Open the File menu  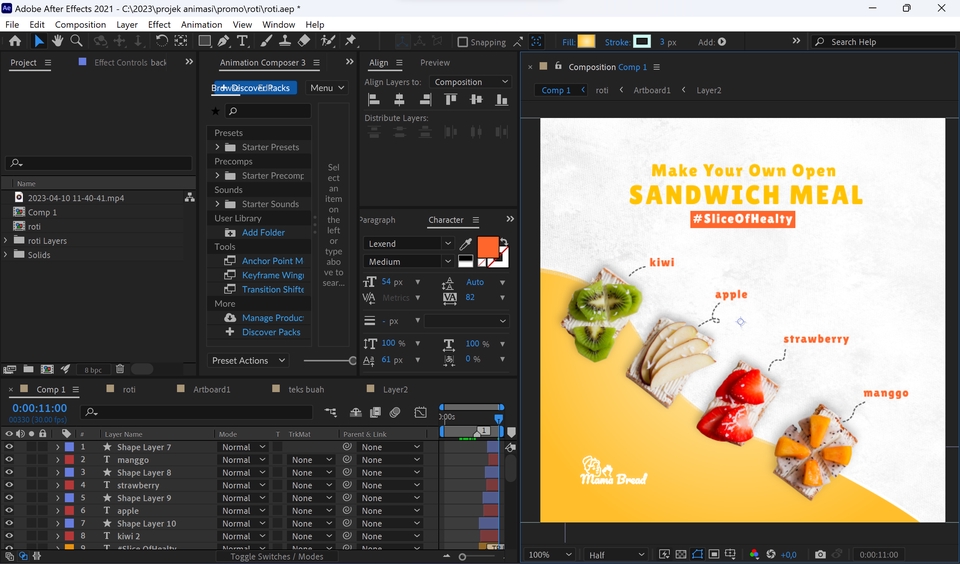(12, 24)
